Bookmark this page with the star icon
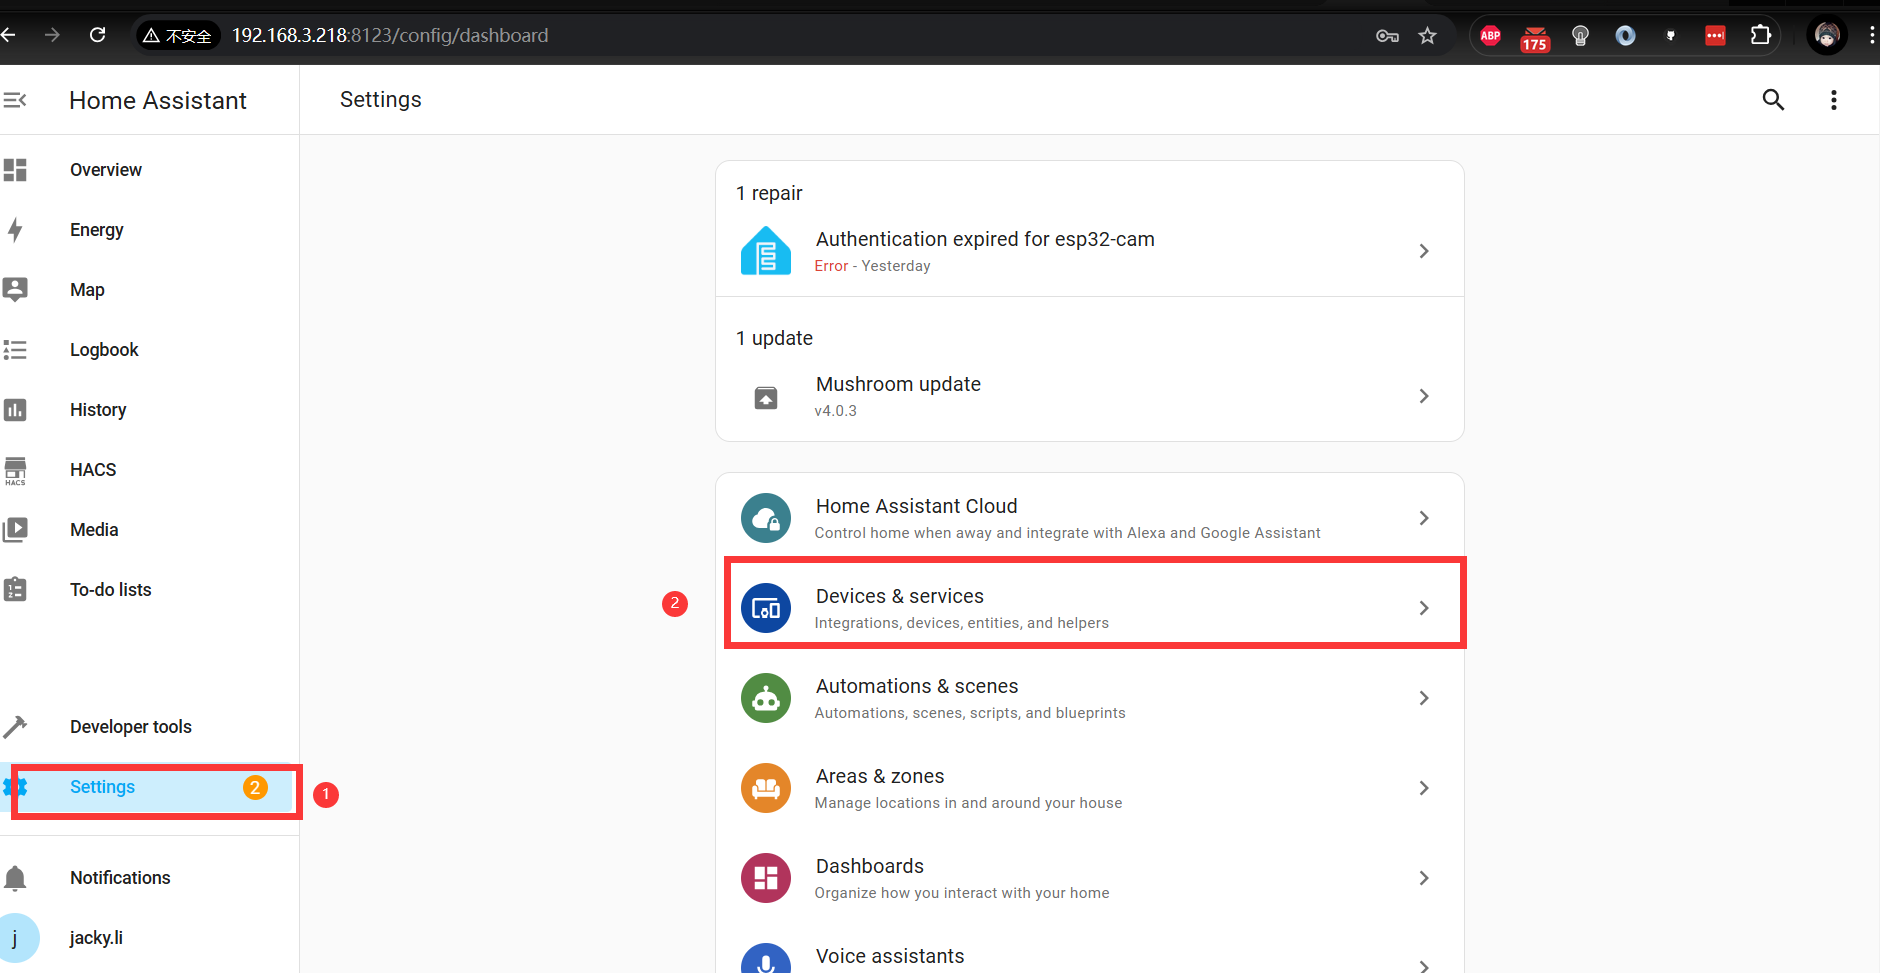The width and height of the screenshot is (1880, 973). (1427, 36)
